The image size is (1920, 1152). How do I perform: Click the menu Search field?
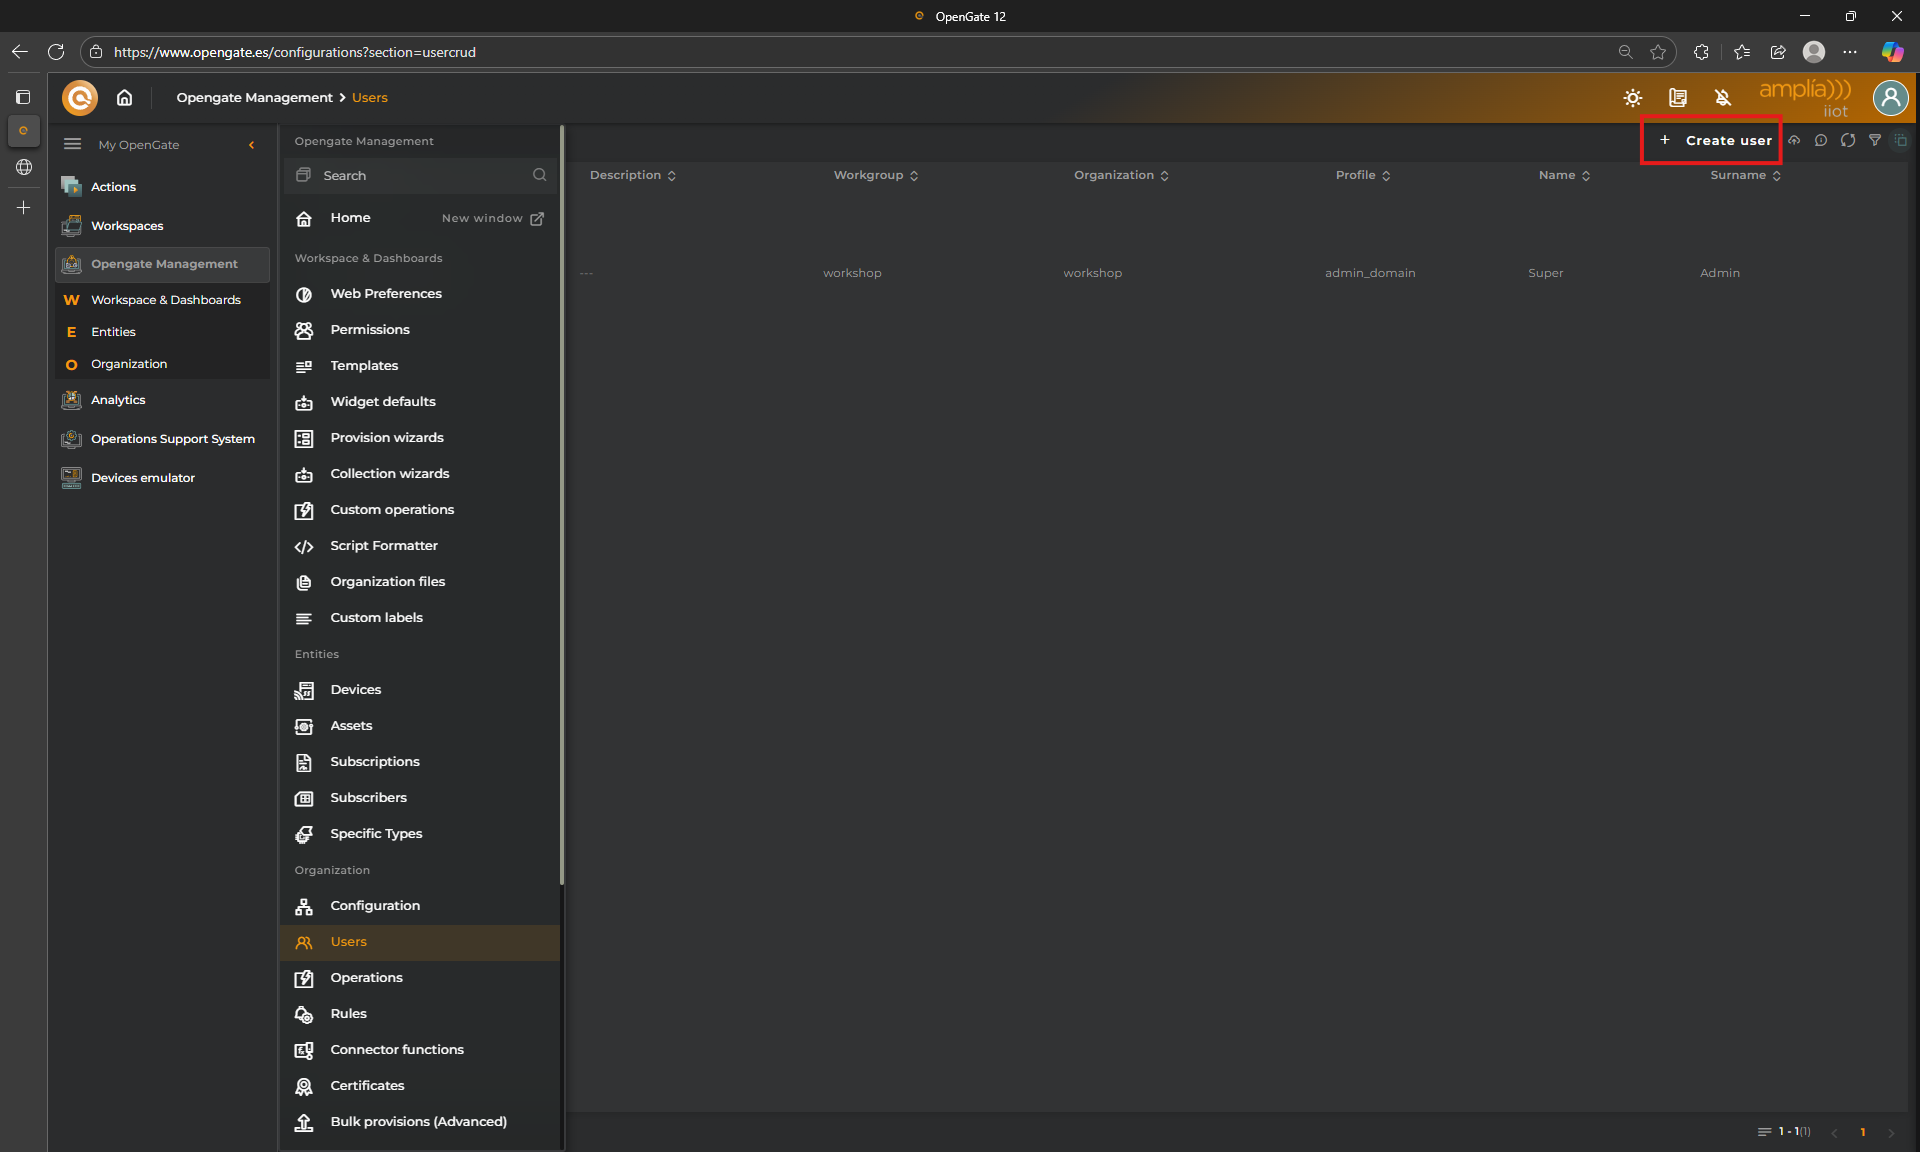point(420,176)
